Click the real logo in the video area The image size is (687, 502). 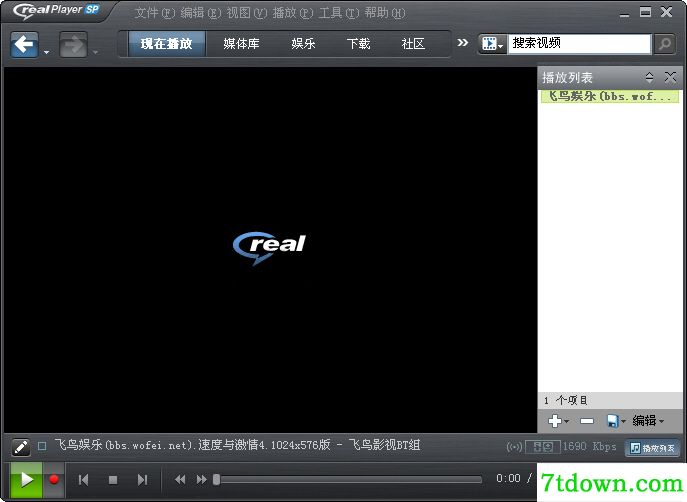[x=269, y=247]
